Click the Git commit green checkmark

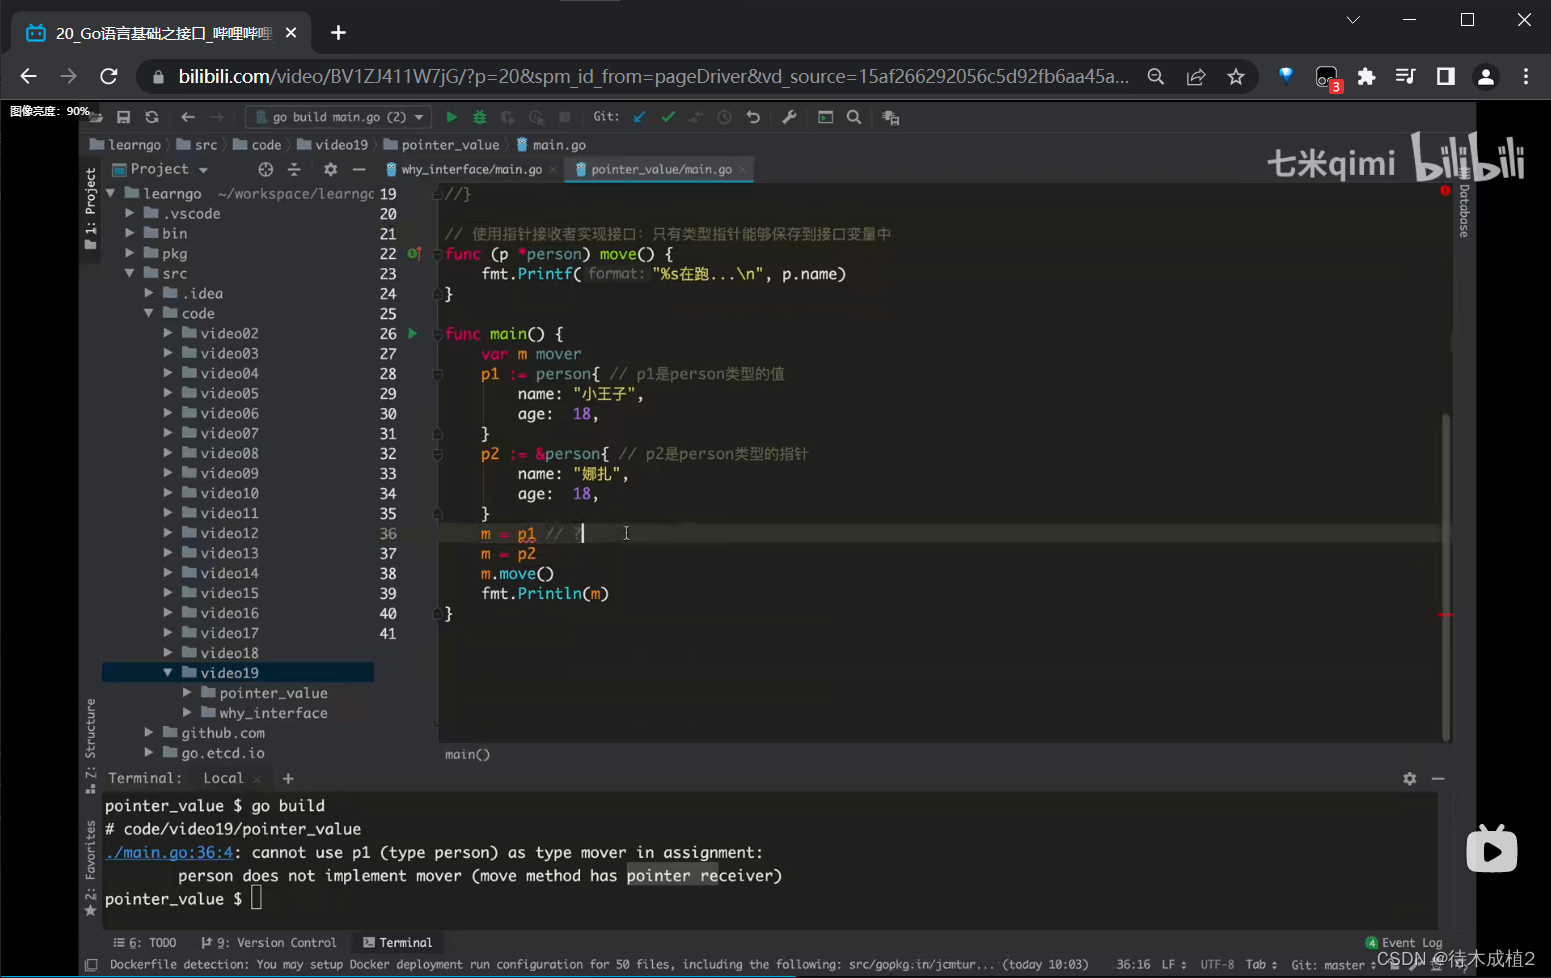coord(668,117)
